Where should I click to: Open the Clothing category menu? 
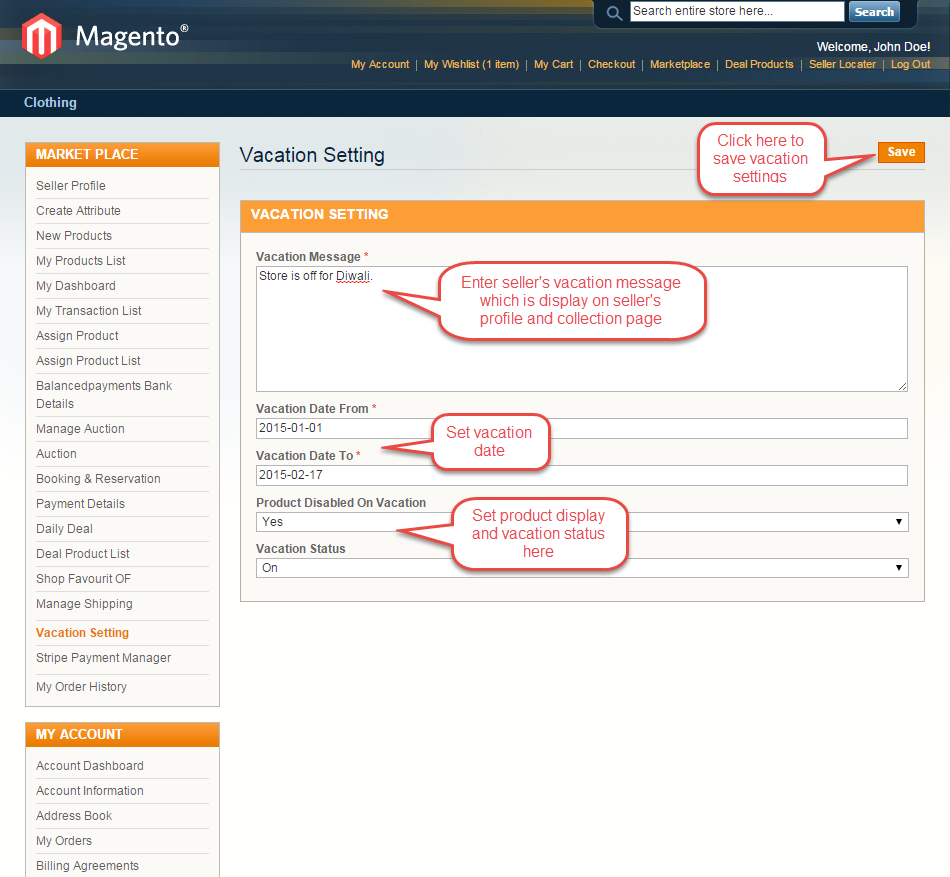coord(50,102)
